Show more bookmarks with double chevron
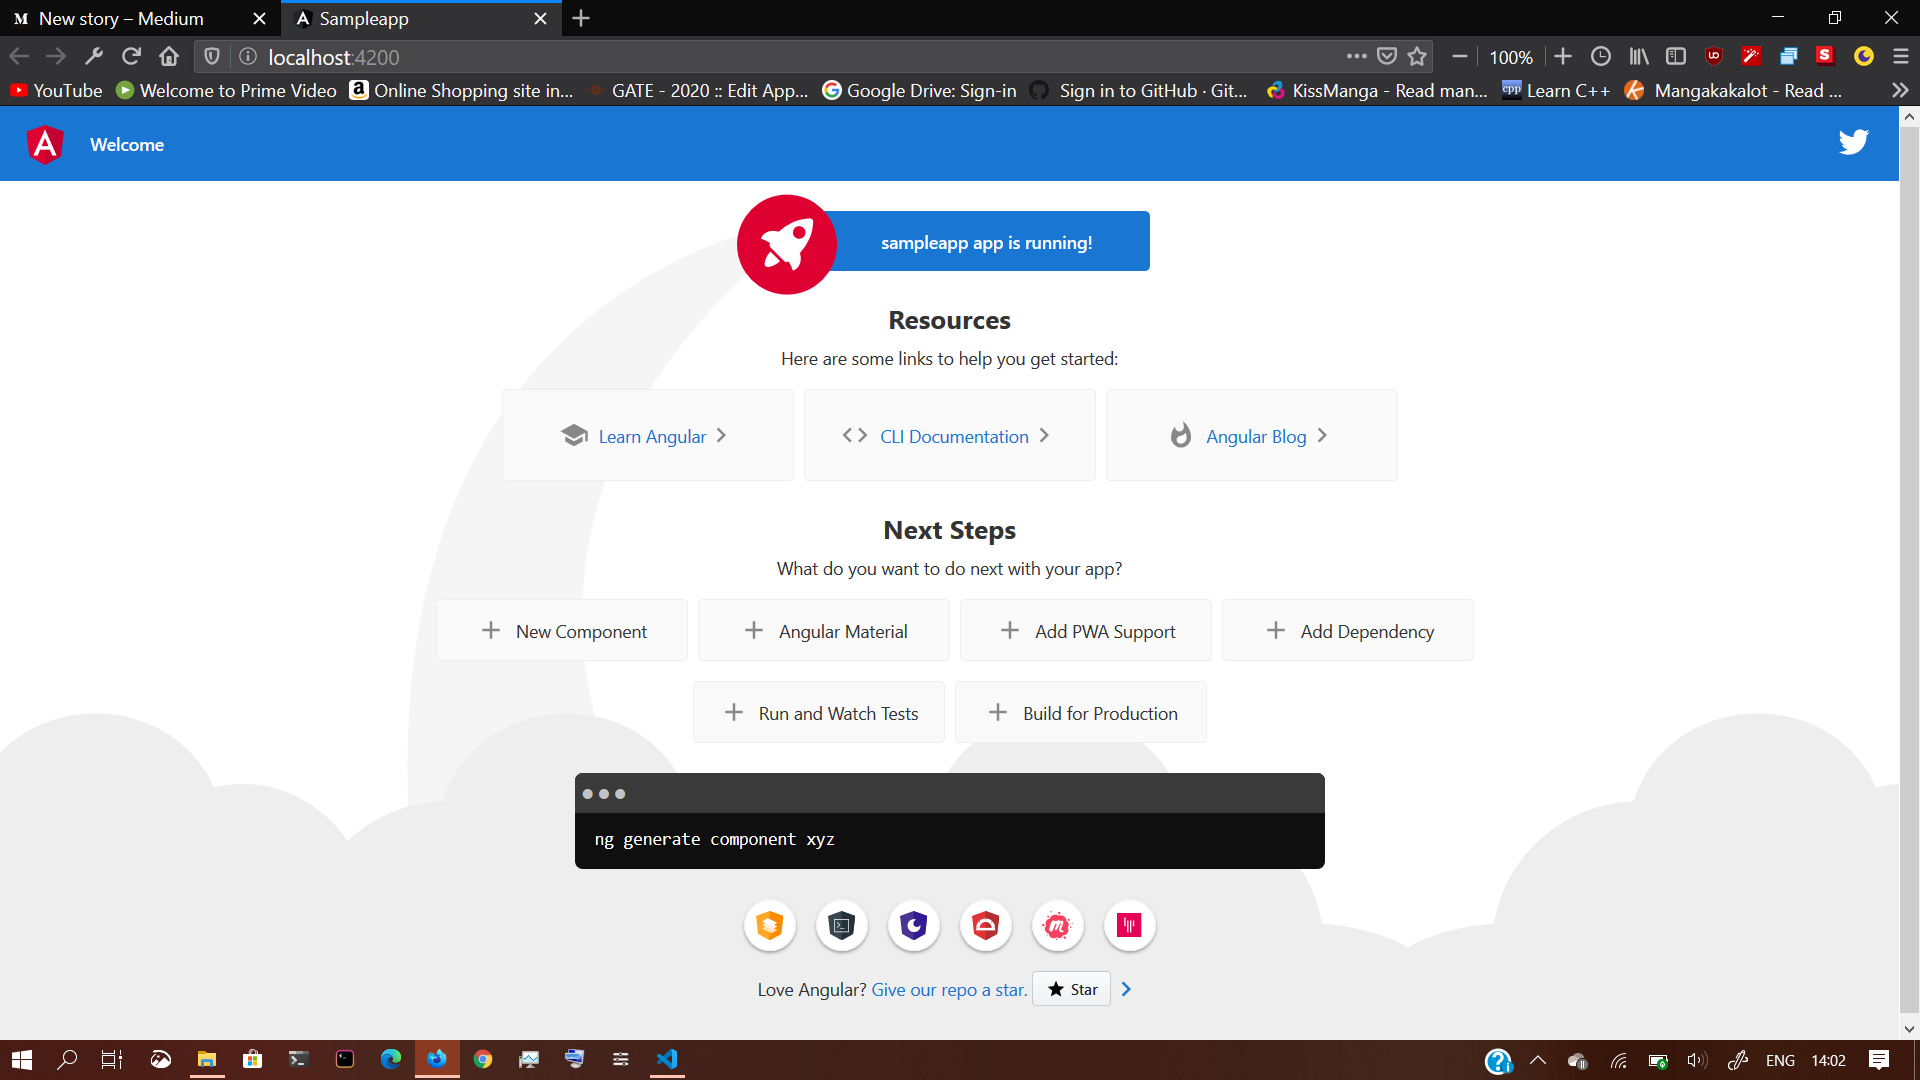1920x1080 pixels. (1900, 90)
